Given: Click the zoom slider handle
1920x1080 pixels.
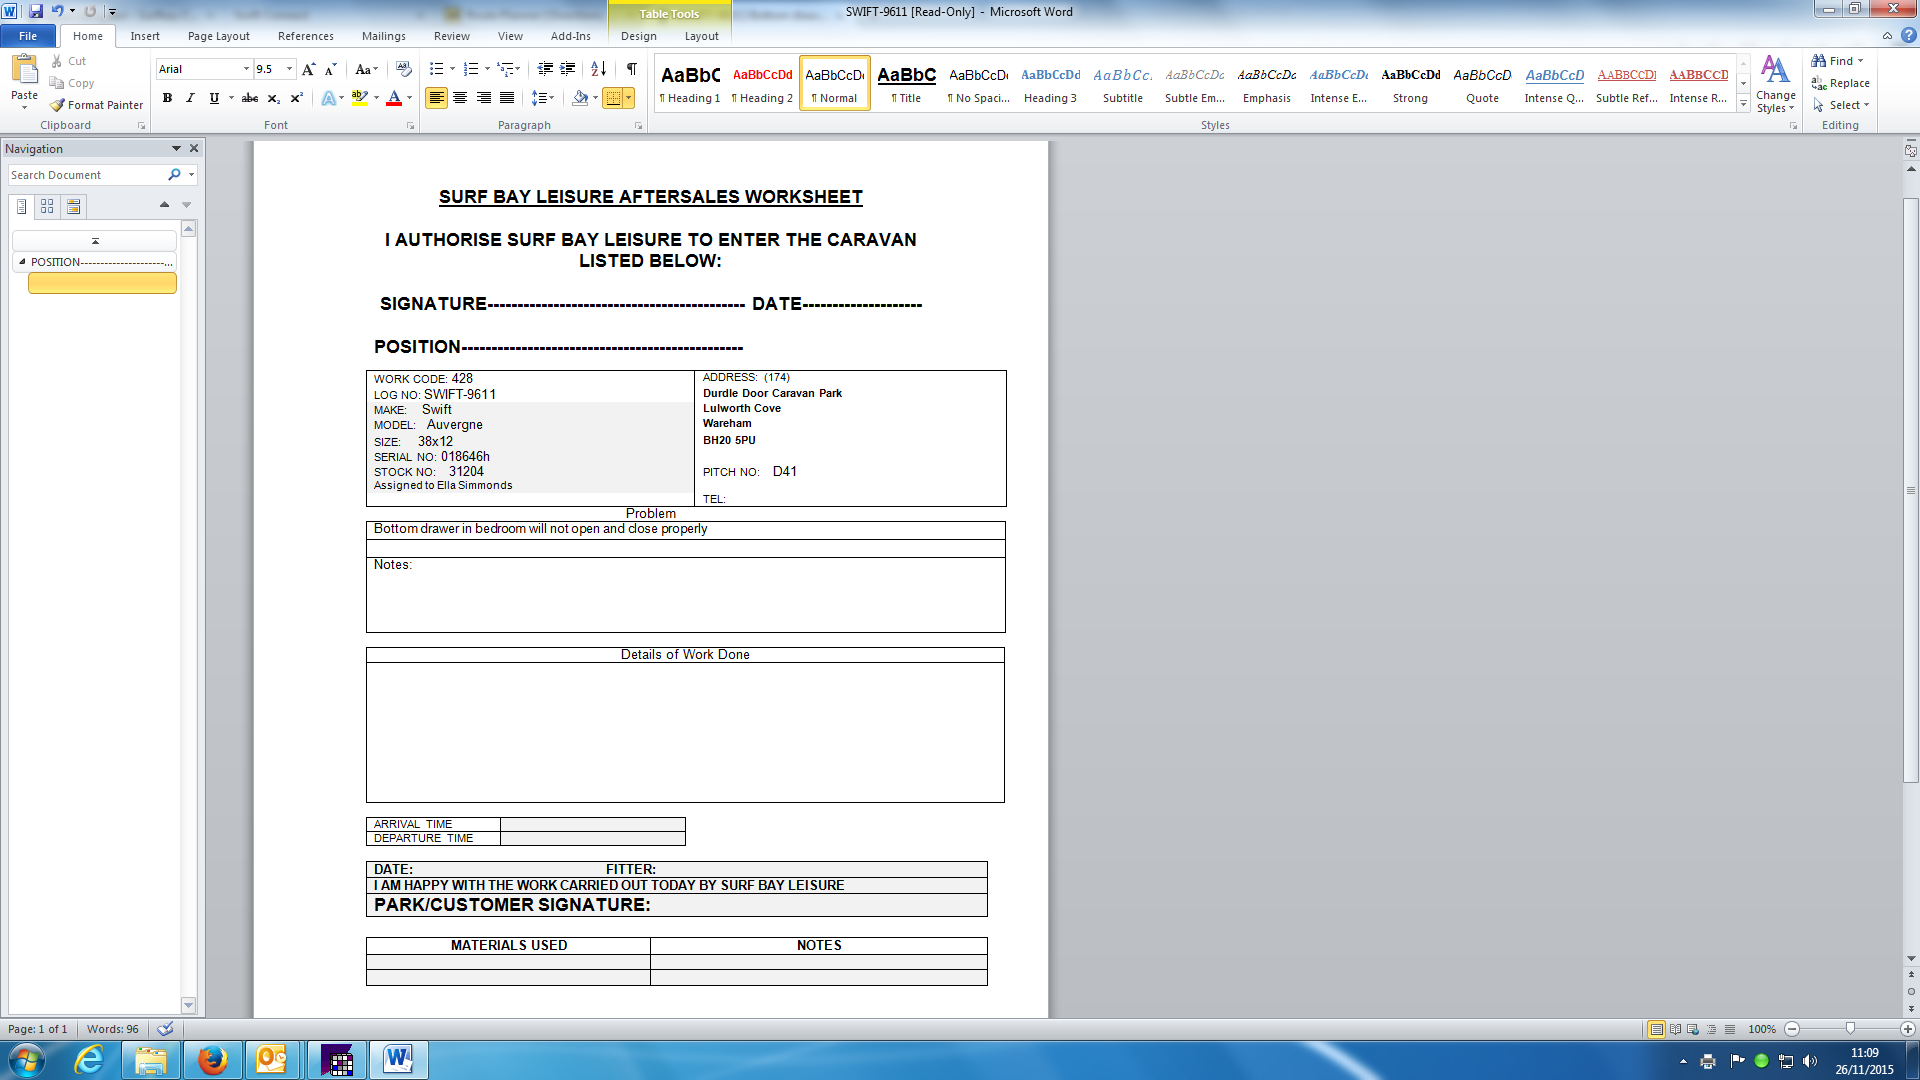Looking at the screenshot, I should (1850, 1029).
